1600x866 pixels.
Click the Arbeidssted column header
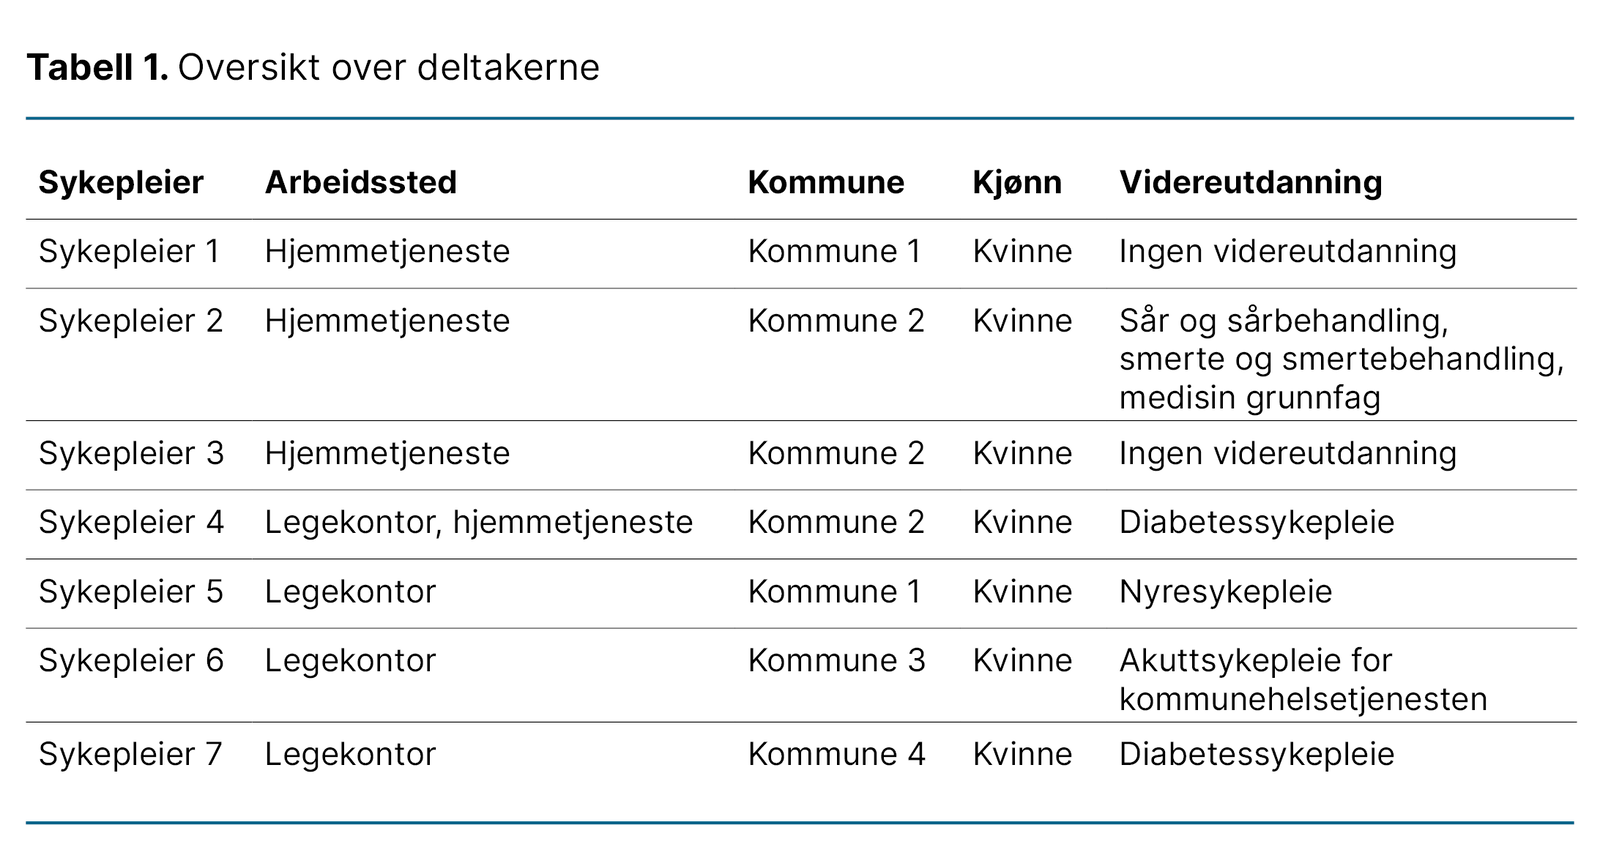(360, 182)
